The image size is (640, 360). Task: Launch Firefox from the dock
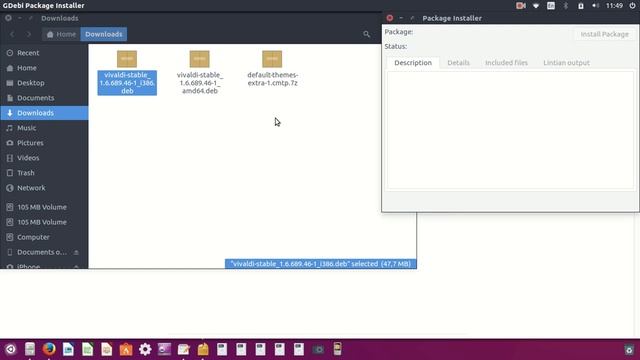(x=49, y=349)
